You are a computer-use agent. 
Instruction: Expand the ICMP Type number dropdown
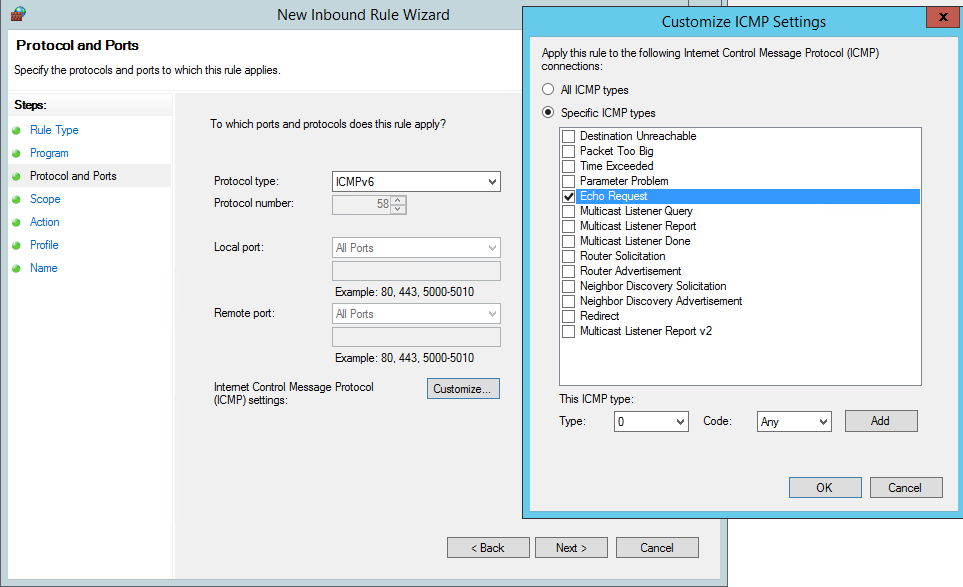[651, 422]
